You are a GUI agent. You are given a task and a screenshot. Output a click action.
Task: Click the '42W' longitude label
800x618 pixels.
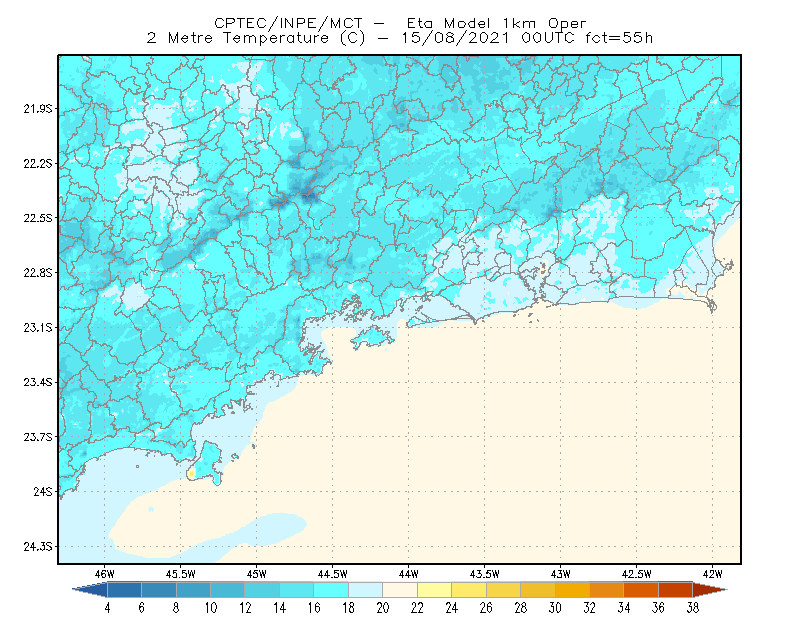tap(712, 574)
